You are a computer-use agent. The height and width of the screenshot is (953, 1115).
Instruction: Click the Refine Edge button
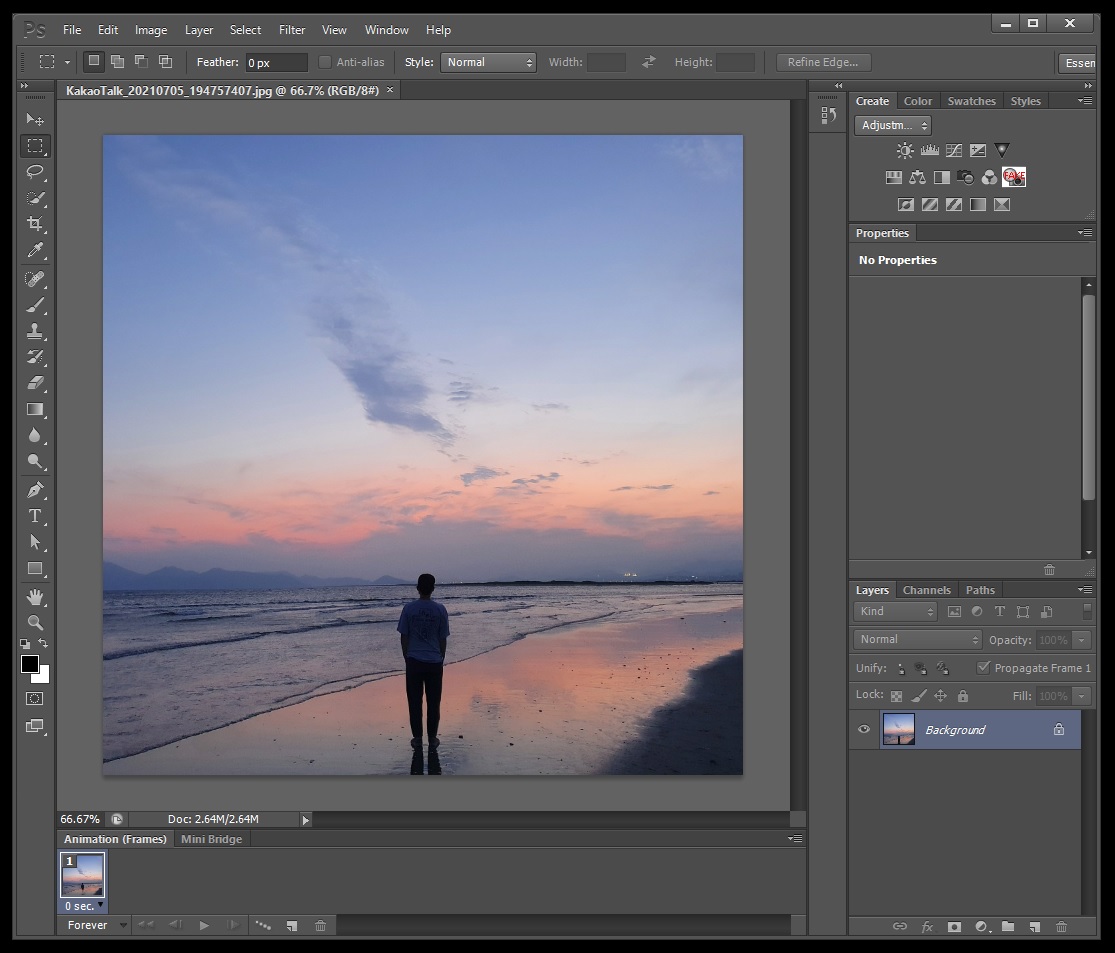(x=823, y=62)
